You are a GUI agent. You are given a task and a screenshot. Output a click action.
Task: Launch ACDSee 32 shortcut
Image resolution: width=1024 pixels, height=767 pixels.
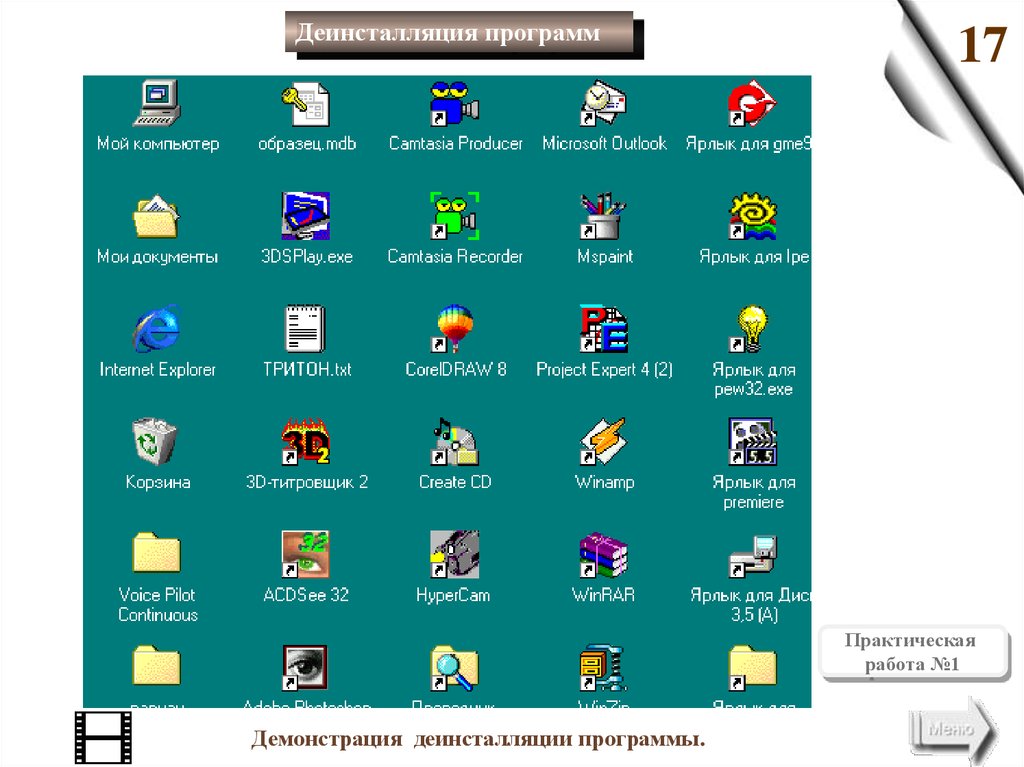306,554
